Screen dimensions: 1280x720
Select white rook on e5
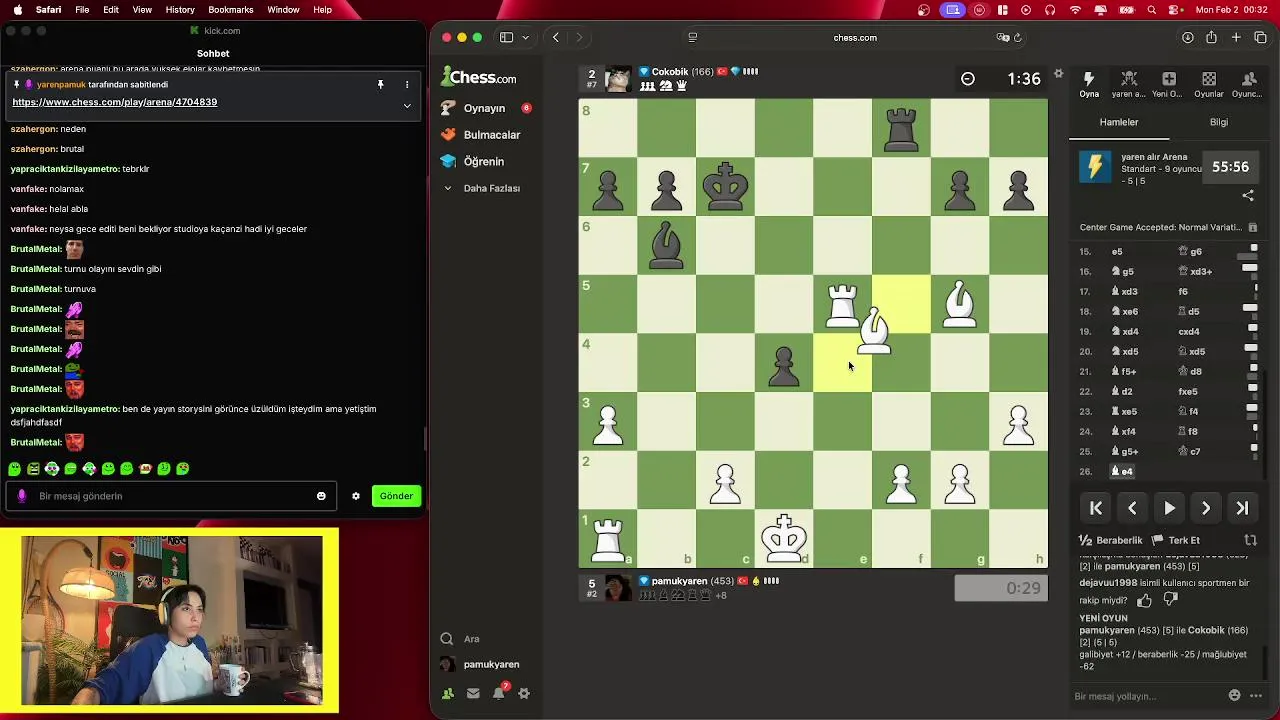pos(842,305)
